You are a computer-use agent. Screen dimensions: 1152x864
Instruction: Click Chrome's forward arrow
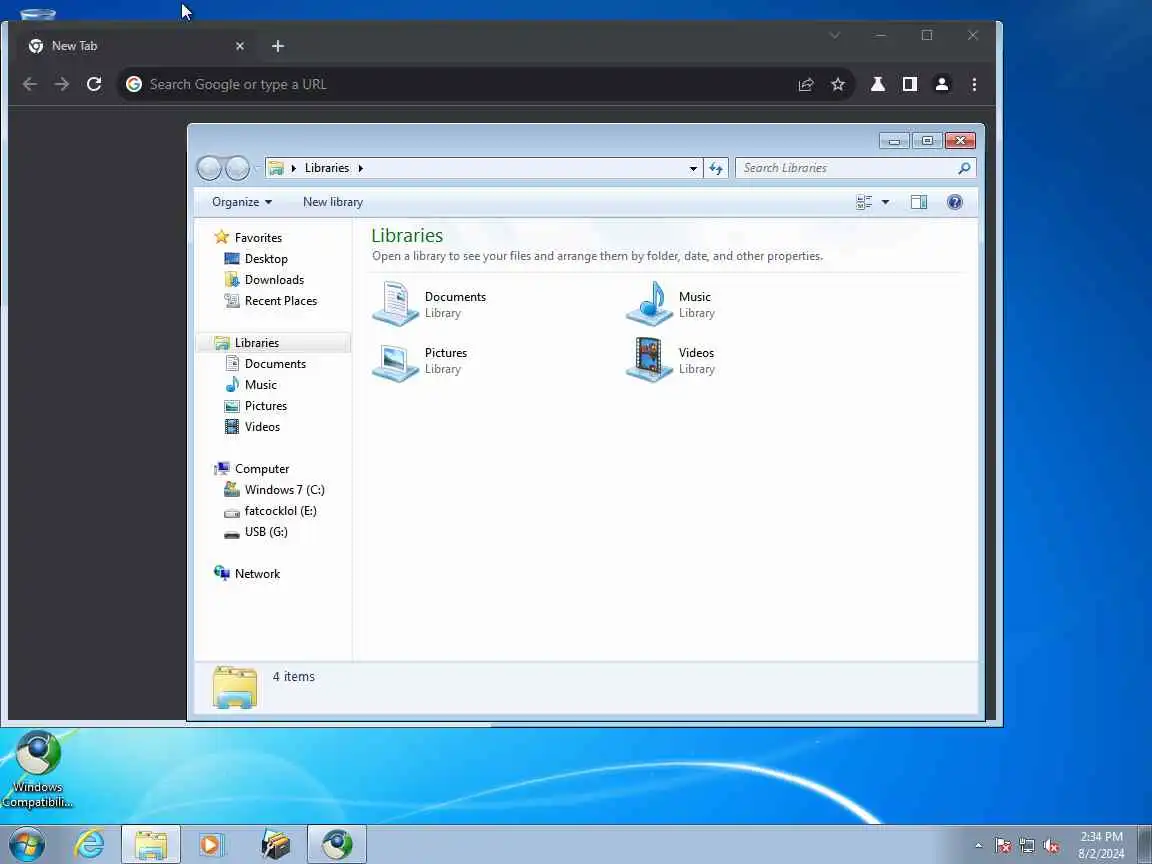click(62, 84)
